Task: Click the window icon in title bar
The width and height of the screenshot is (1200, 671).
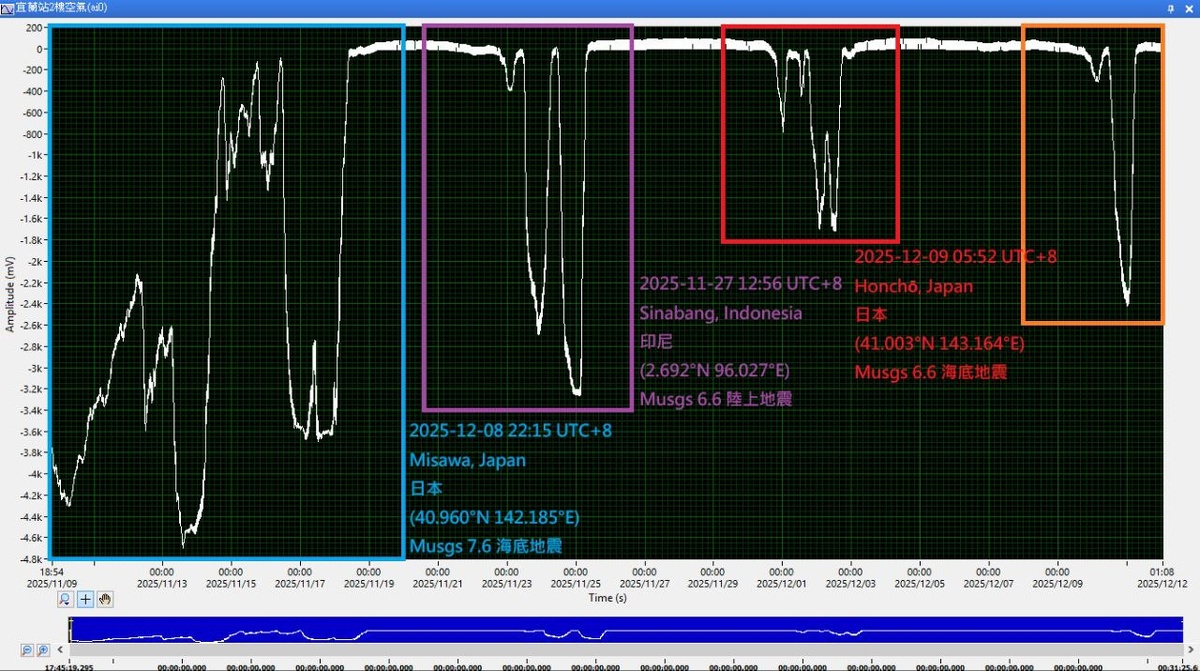Action: click(x=7, y=7)
